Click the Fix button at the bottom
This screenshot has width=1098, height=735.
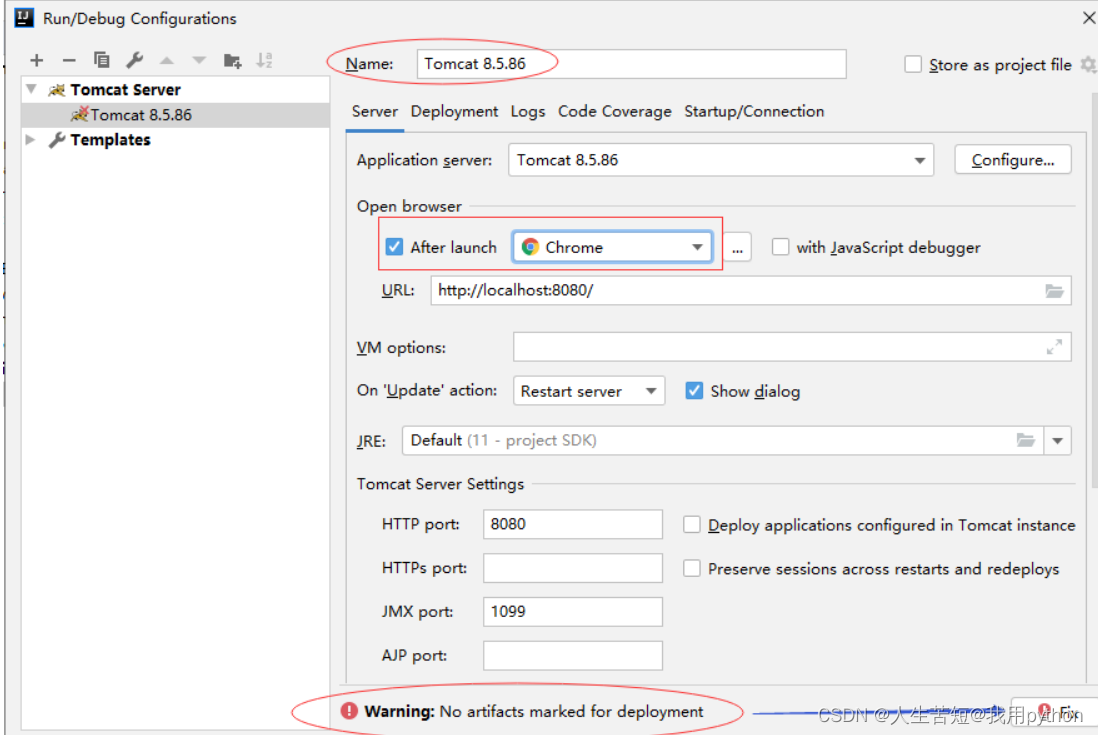[1057, 712]
